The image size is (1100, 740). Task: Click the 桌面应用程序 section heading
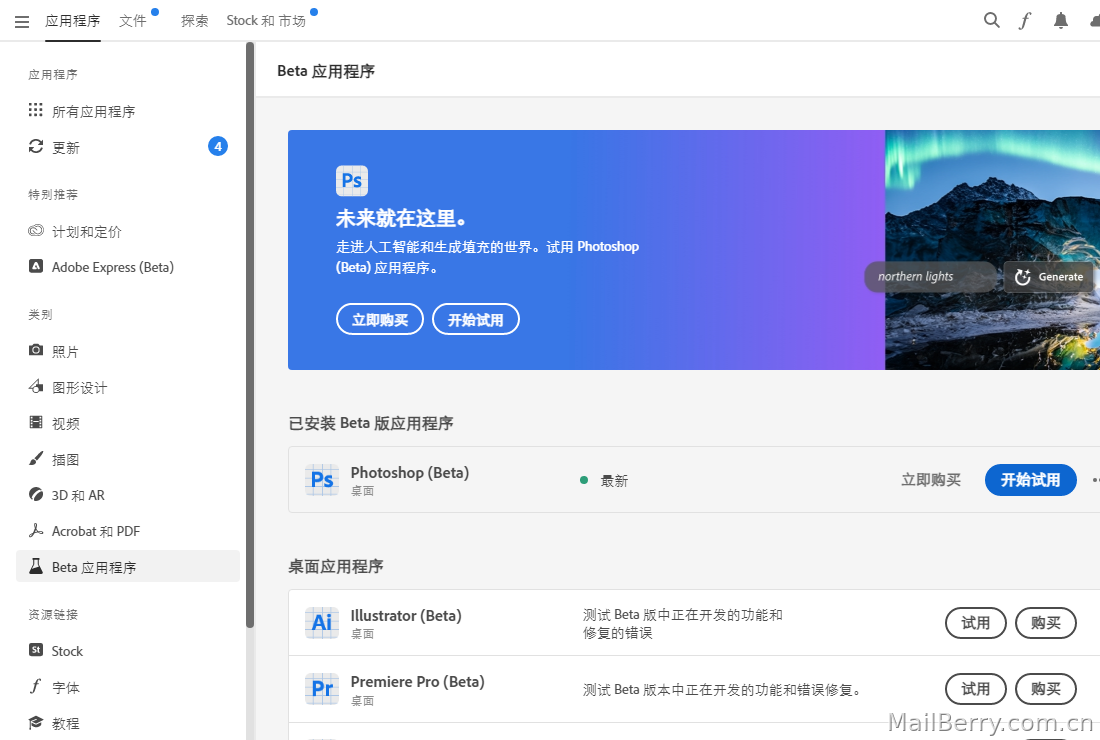tap(335, 566)
